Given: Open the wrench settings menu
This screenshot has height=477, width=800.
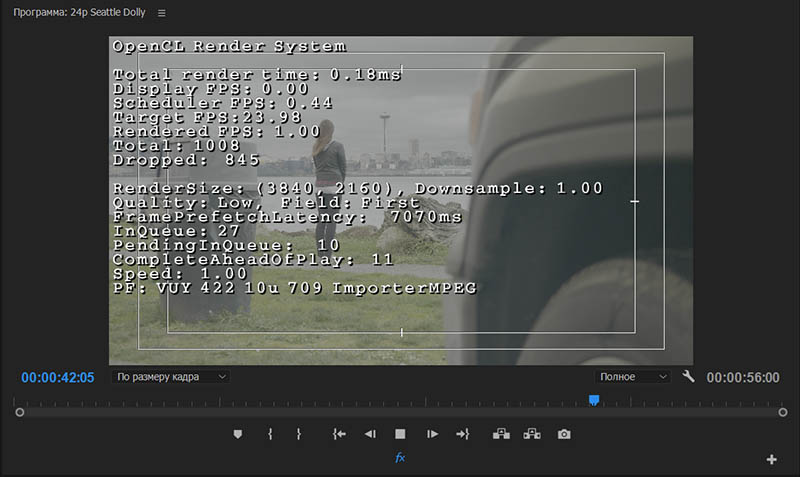Looking at the screenshot, I should point(688,377).
